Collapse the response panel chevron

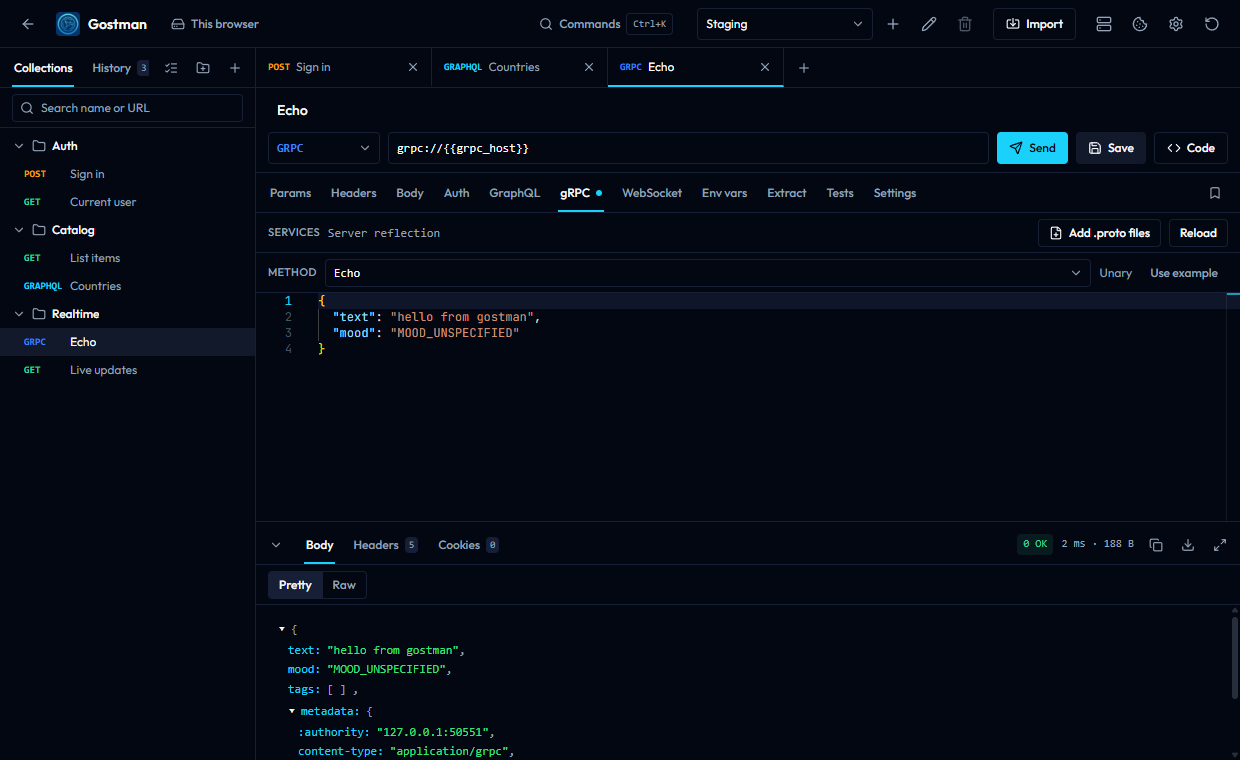pyautogui.click(x=276, y=545)
